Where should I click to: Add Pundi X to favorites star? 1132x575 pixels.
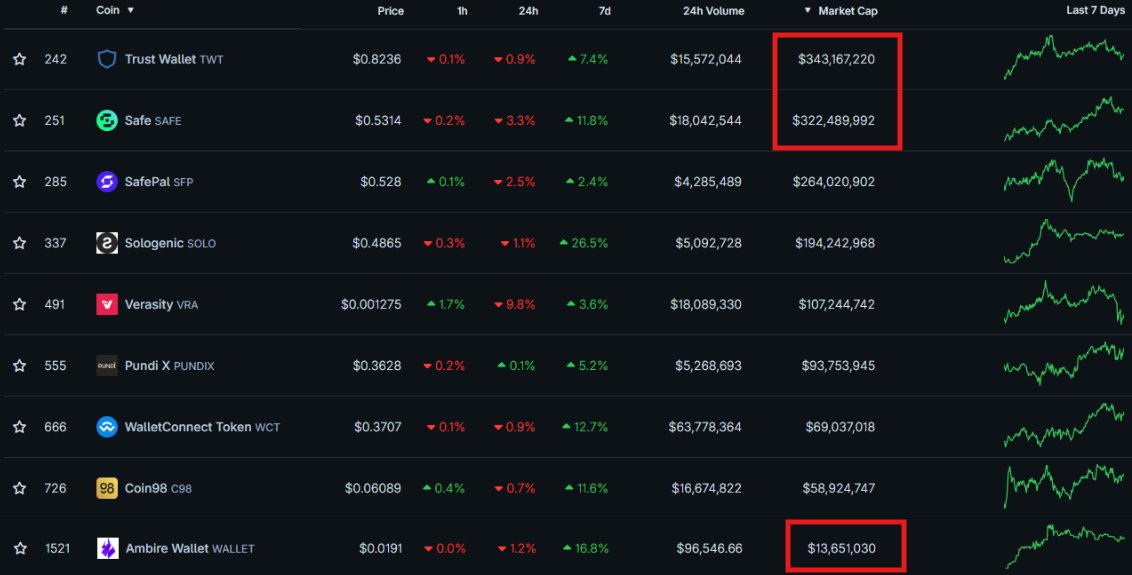19,366
